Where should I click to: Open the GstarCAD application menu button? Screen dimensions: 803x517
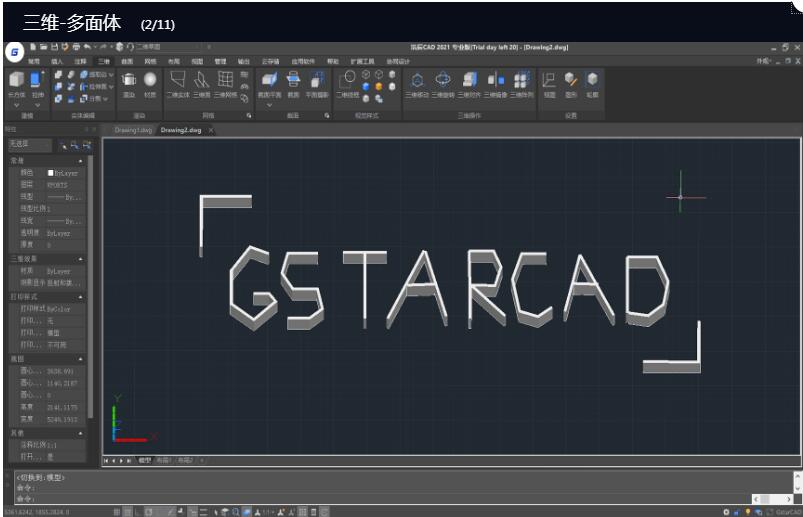point(15,52)
